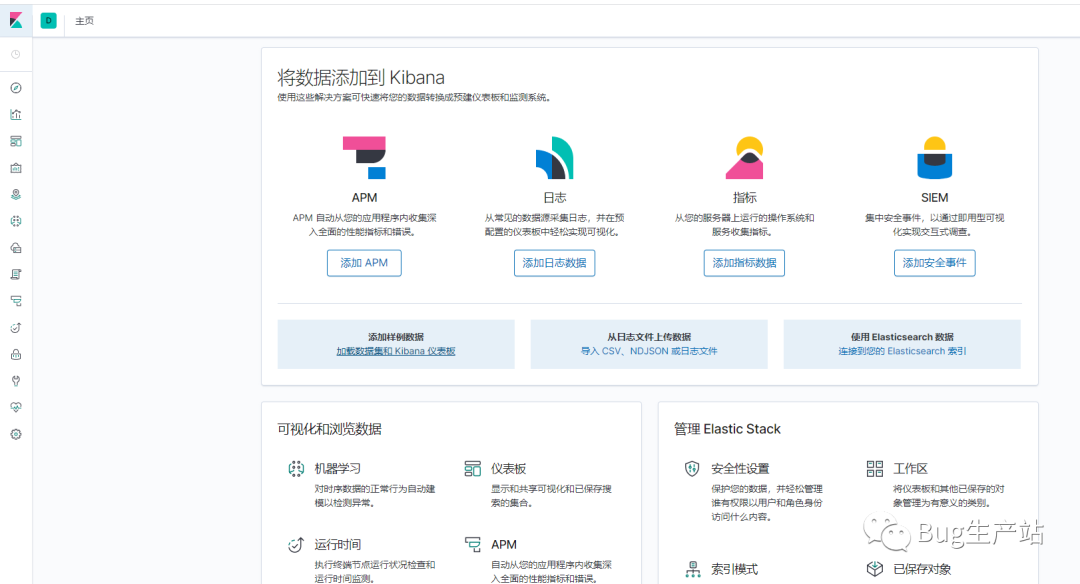Open 导入 CSV、NDJSON 或日志文件 link

click(x=649, y=351)
